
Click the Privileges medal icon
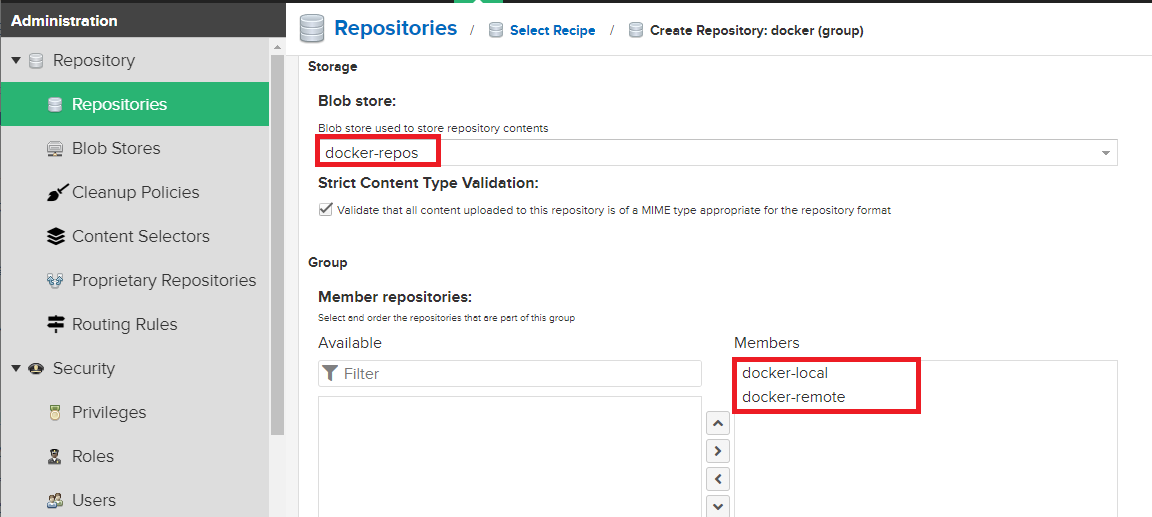55,413
